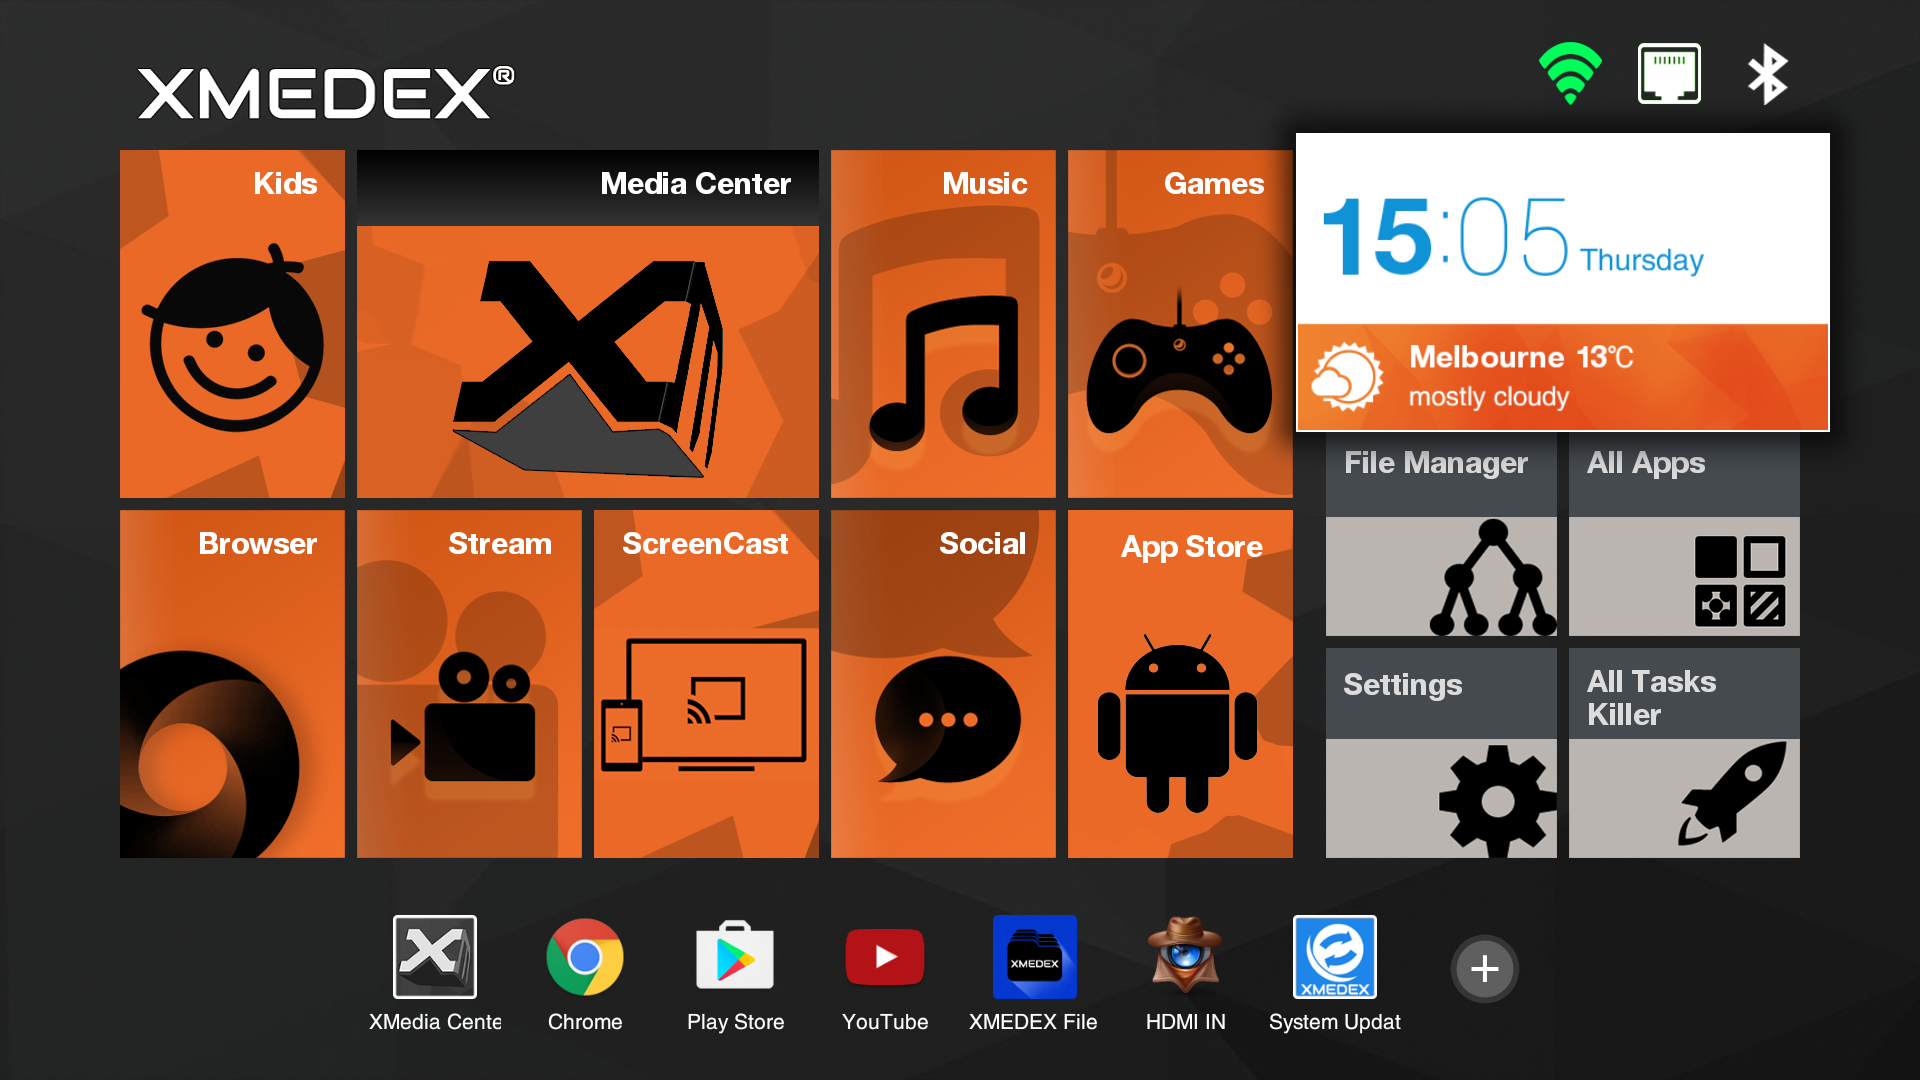This screenshot has height=1080, width=1920.
Task: Open the Bluetooth icon
Action: tap(1768, 73)
